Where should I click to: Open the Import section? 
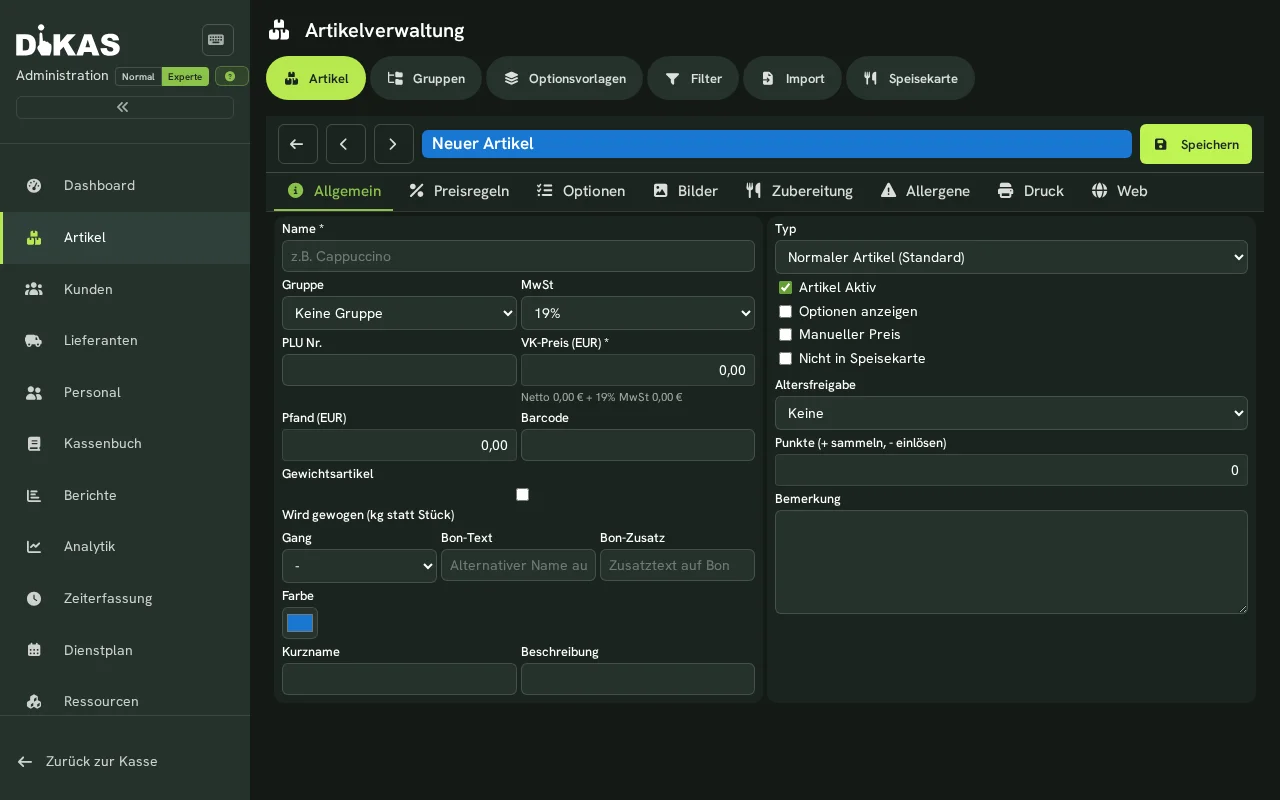792,78
